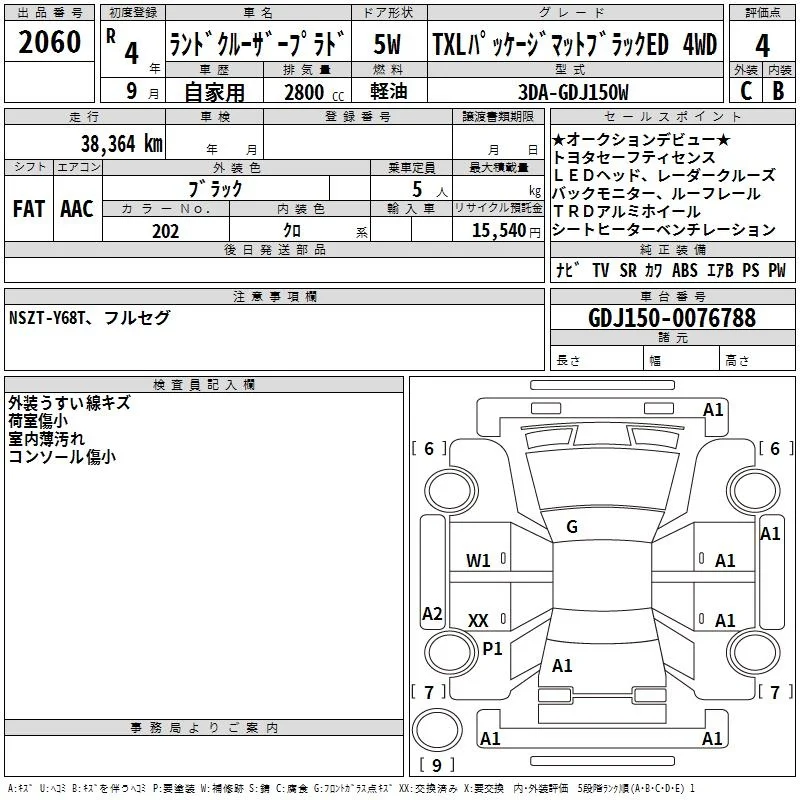Click the ナビ equipment code
800x800 pixels.
568,270
